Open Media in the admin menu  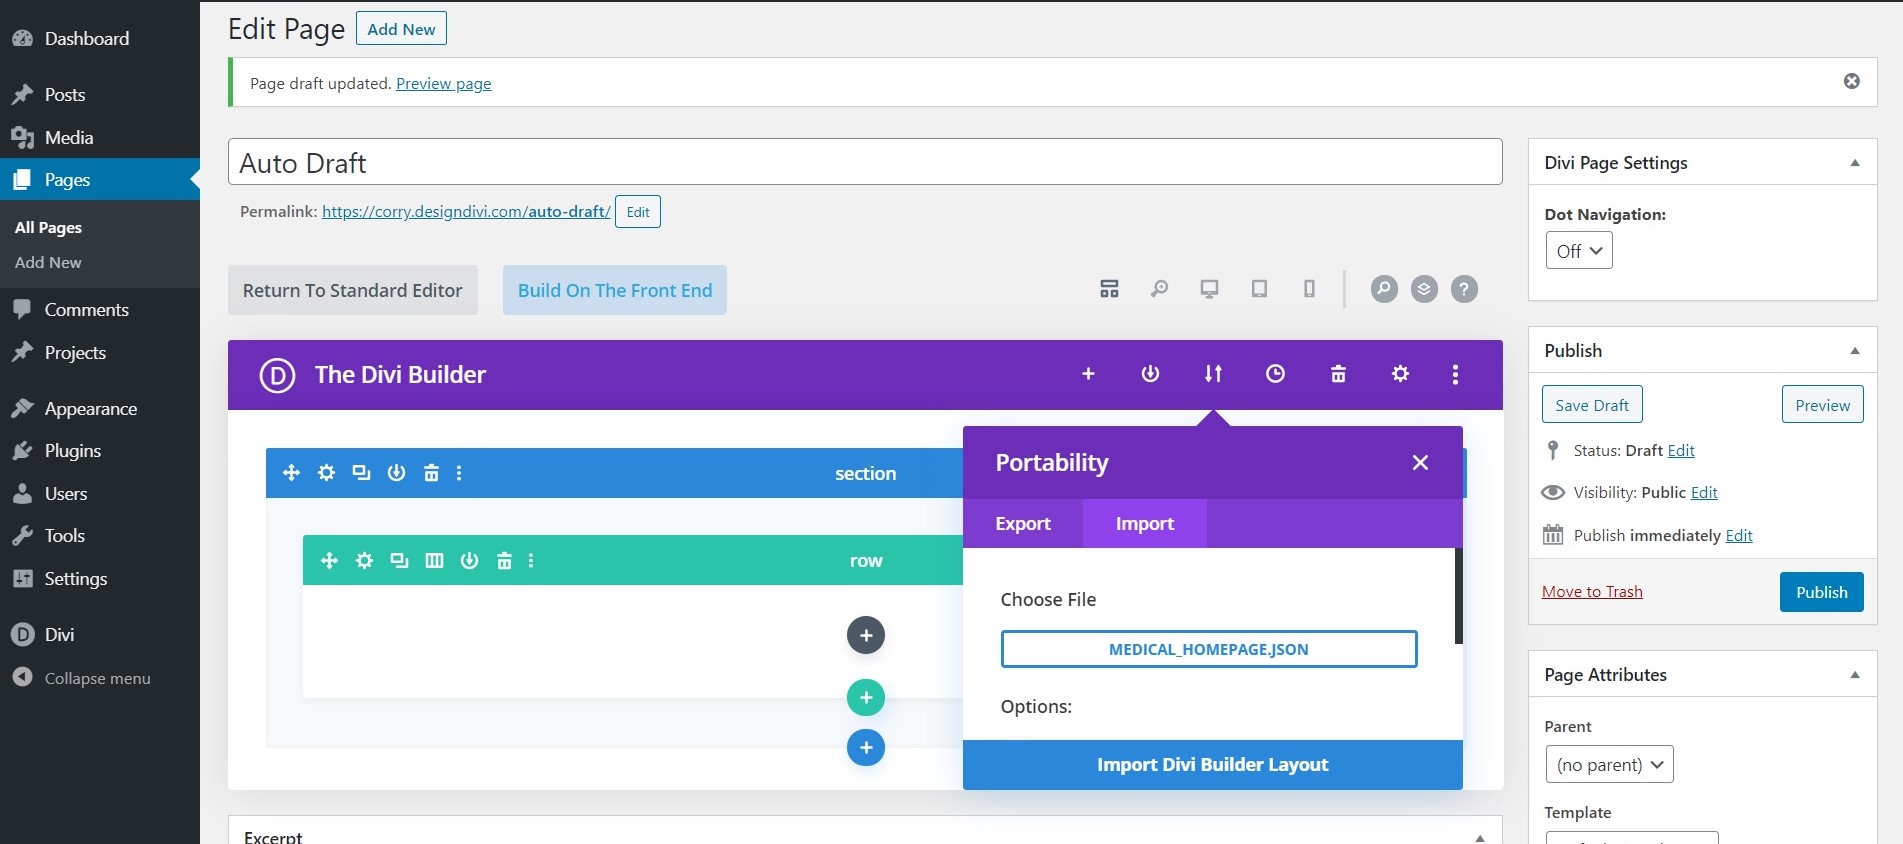[x=100, y=138]
